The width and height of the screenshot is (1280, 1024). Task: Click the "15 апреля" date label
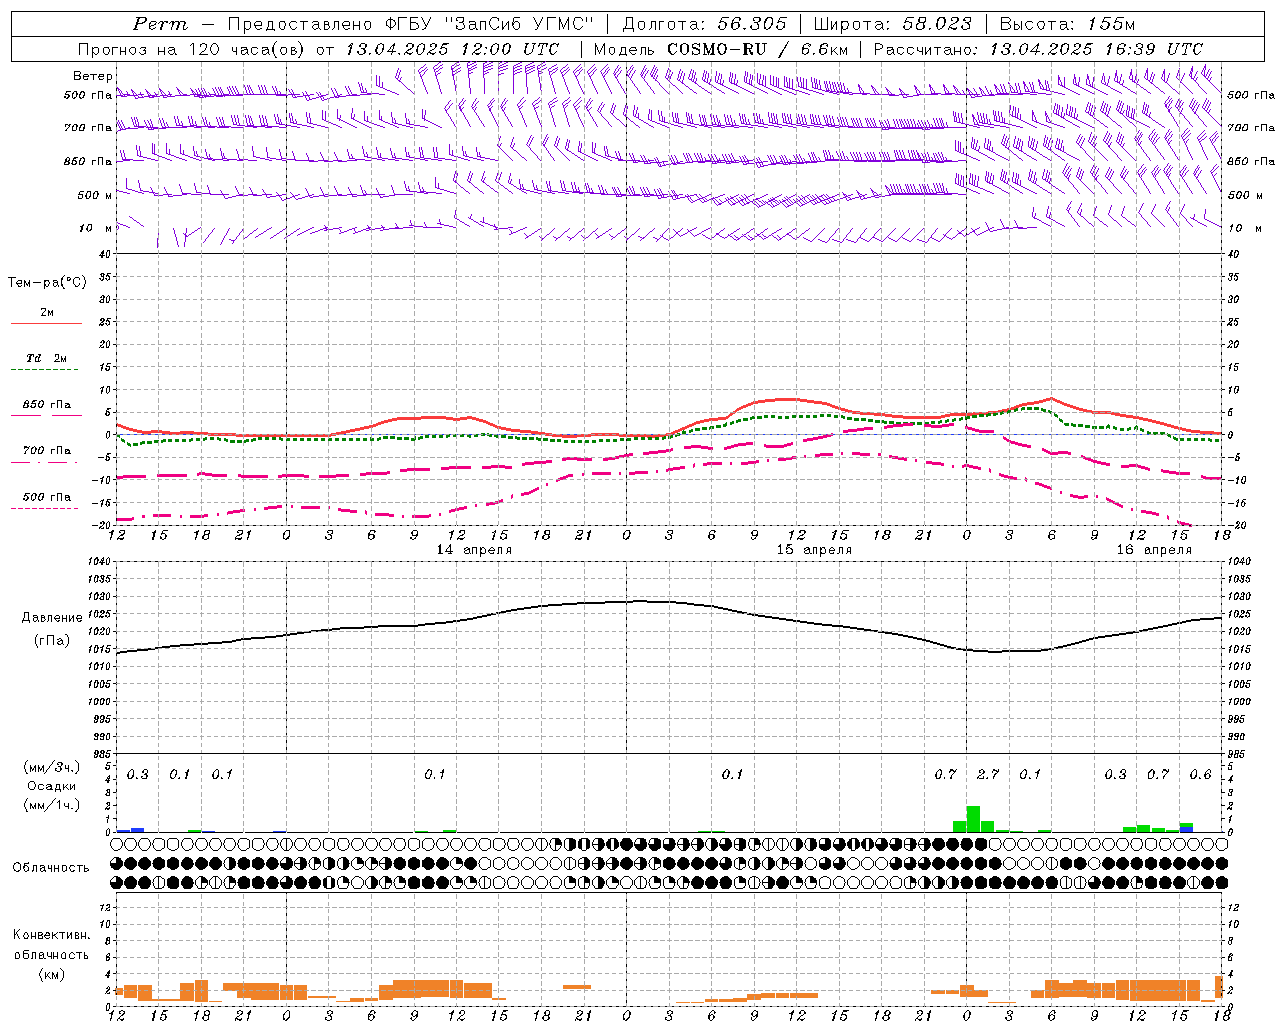[814, 550]
